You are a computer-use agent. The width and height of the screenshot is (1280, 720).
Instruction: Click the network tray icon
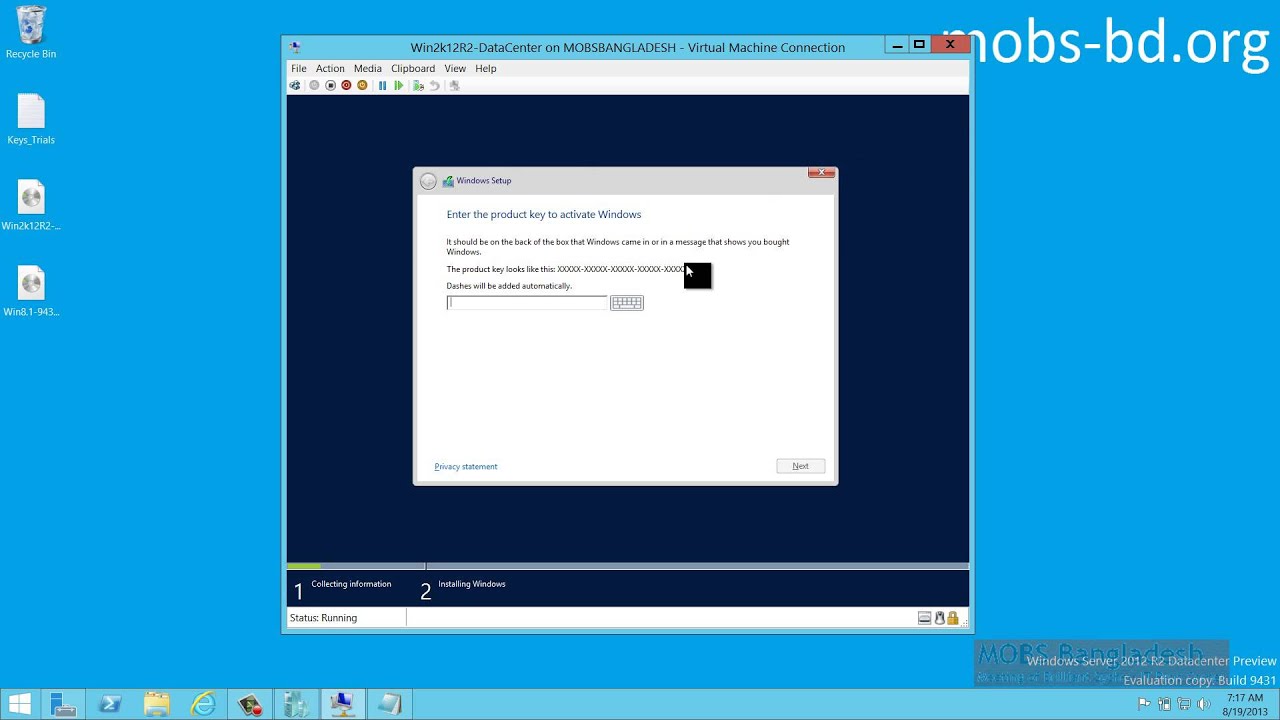[x=1184, y=704]
